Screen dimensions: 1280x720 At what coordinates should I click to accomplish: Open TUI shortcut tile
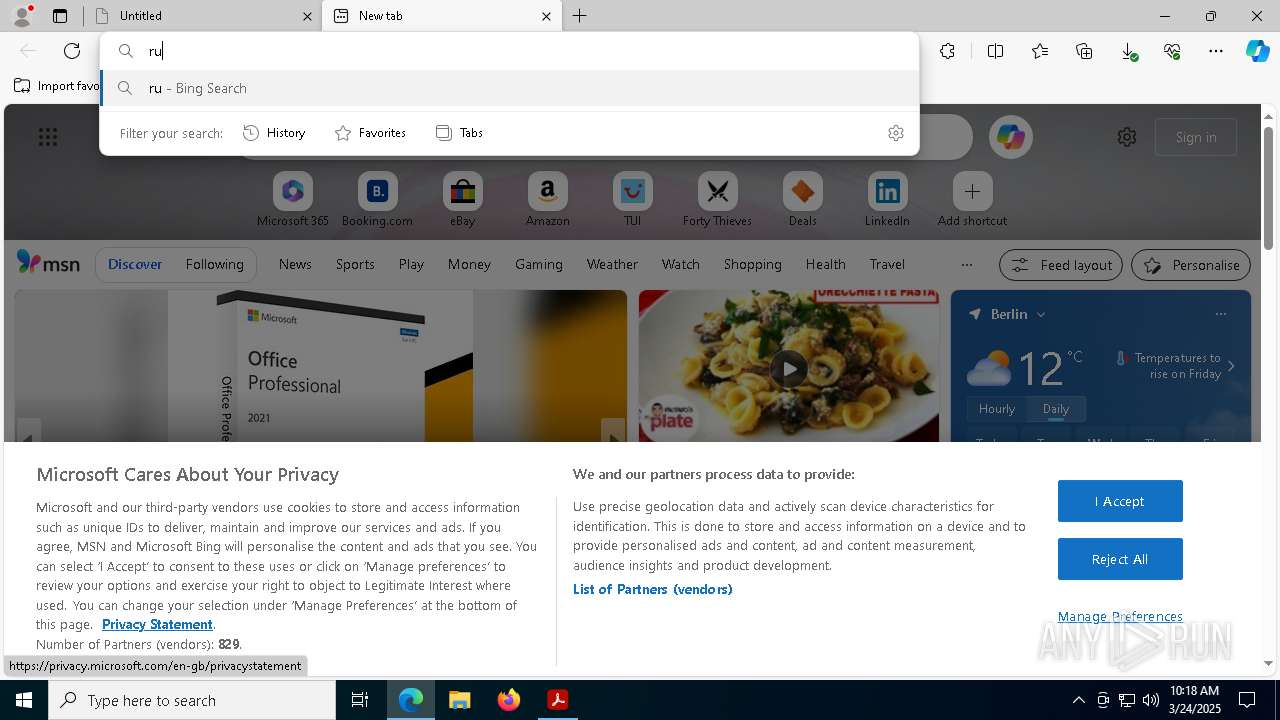[x=632, y=199]
